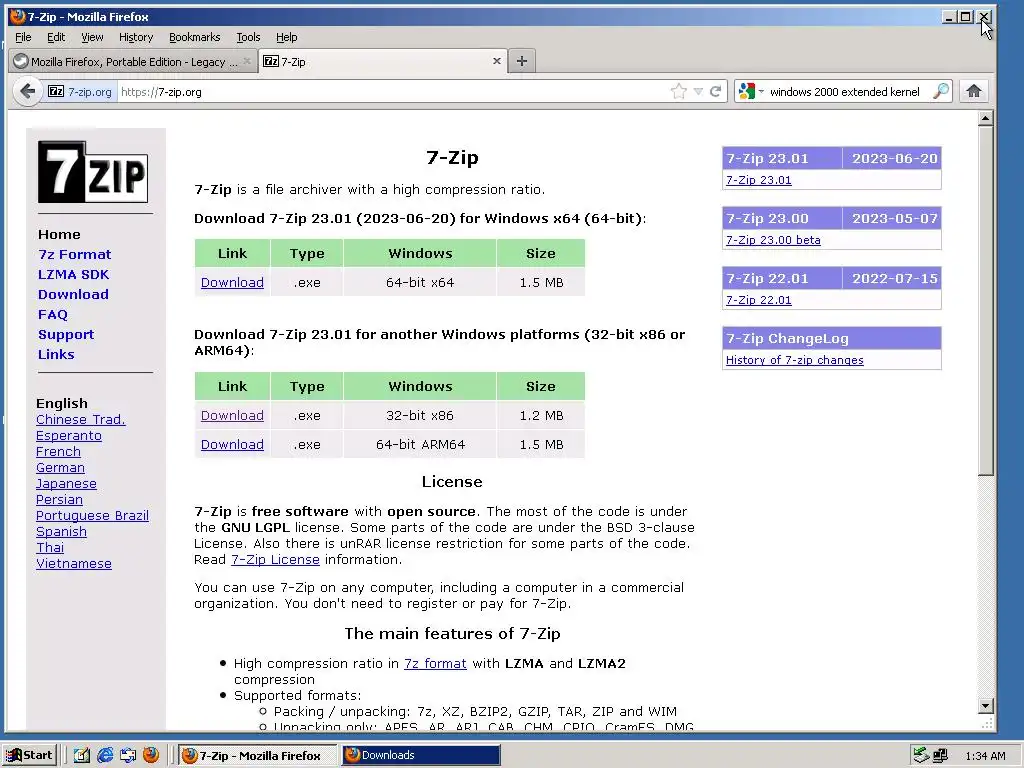Open the 7-Zip 22.01 news link
The image size is (1024, 768).
click(x=758, y=300)
